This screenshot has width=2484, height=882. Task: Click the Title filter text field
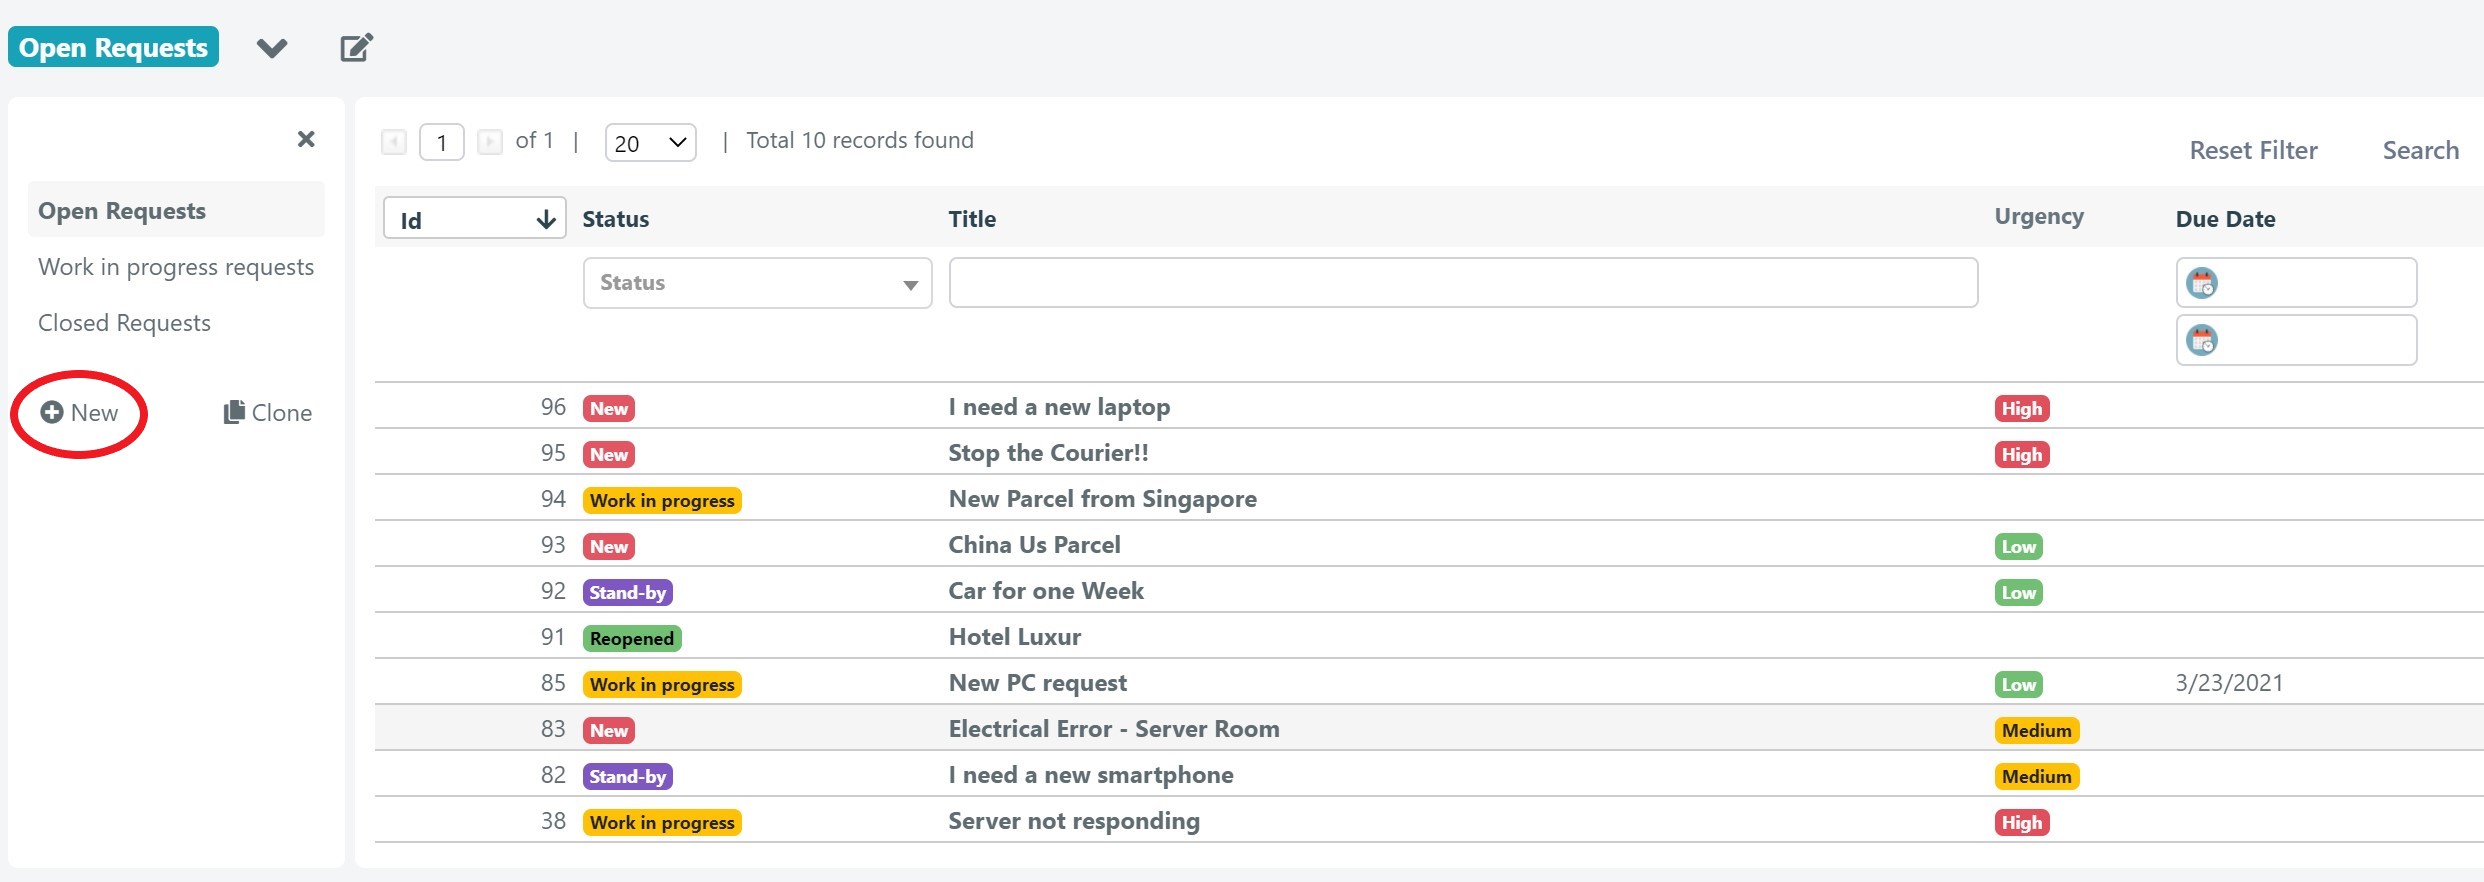pos(1463,282)
